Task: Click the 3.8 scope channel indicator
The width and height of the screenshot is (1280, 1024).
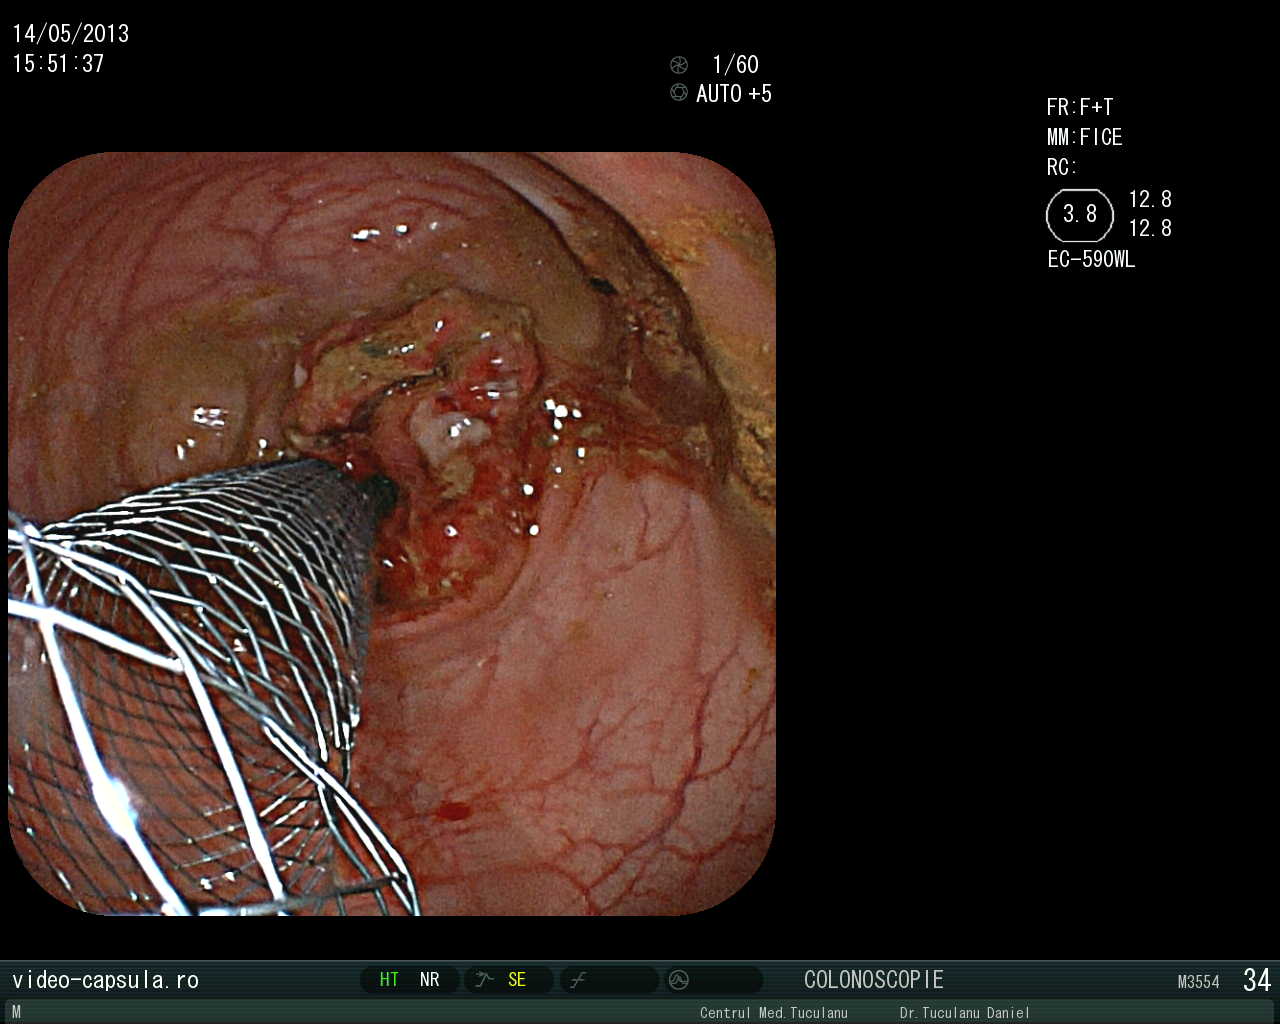Action: [1080, 215]
